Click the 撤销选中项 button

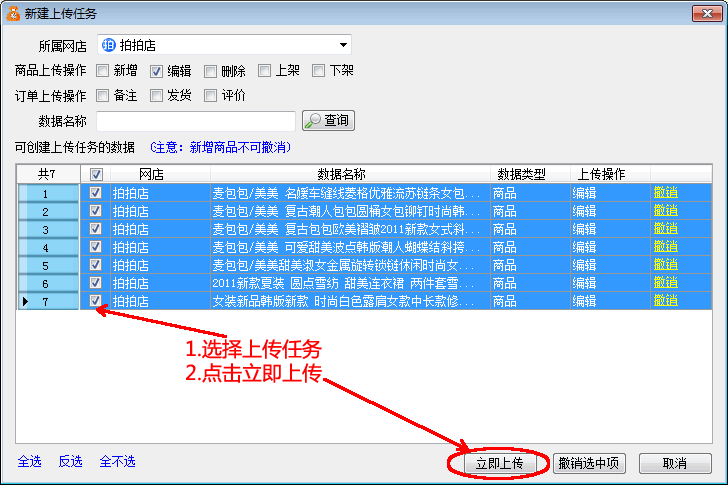click(x=589, y=463)
